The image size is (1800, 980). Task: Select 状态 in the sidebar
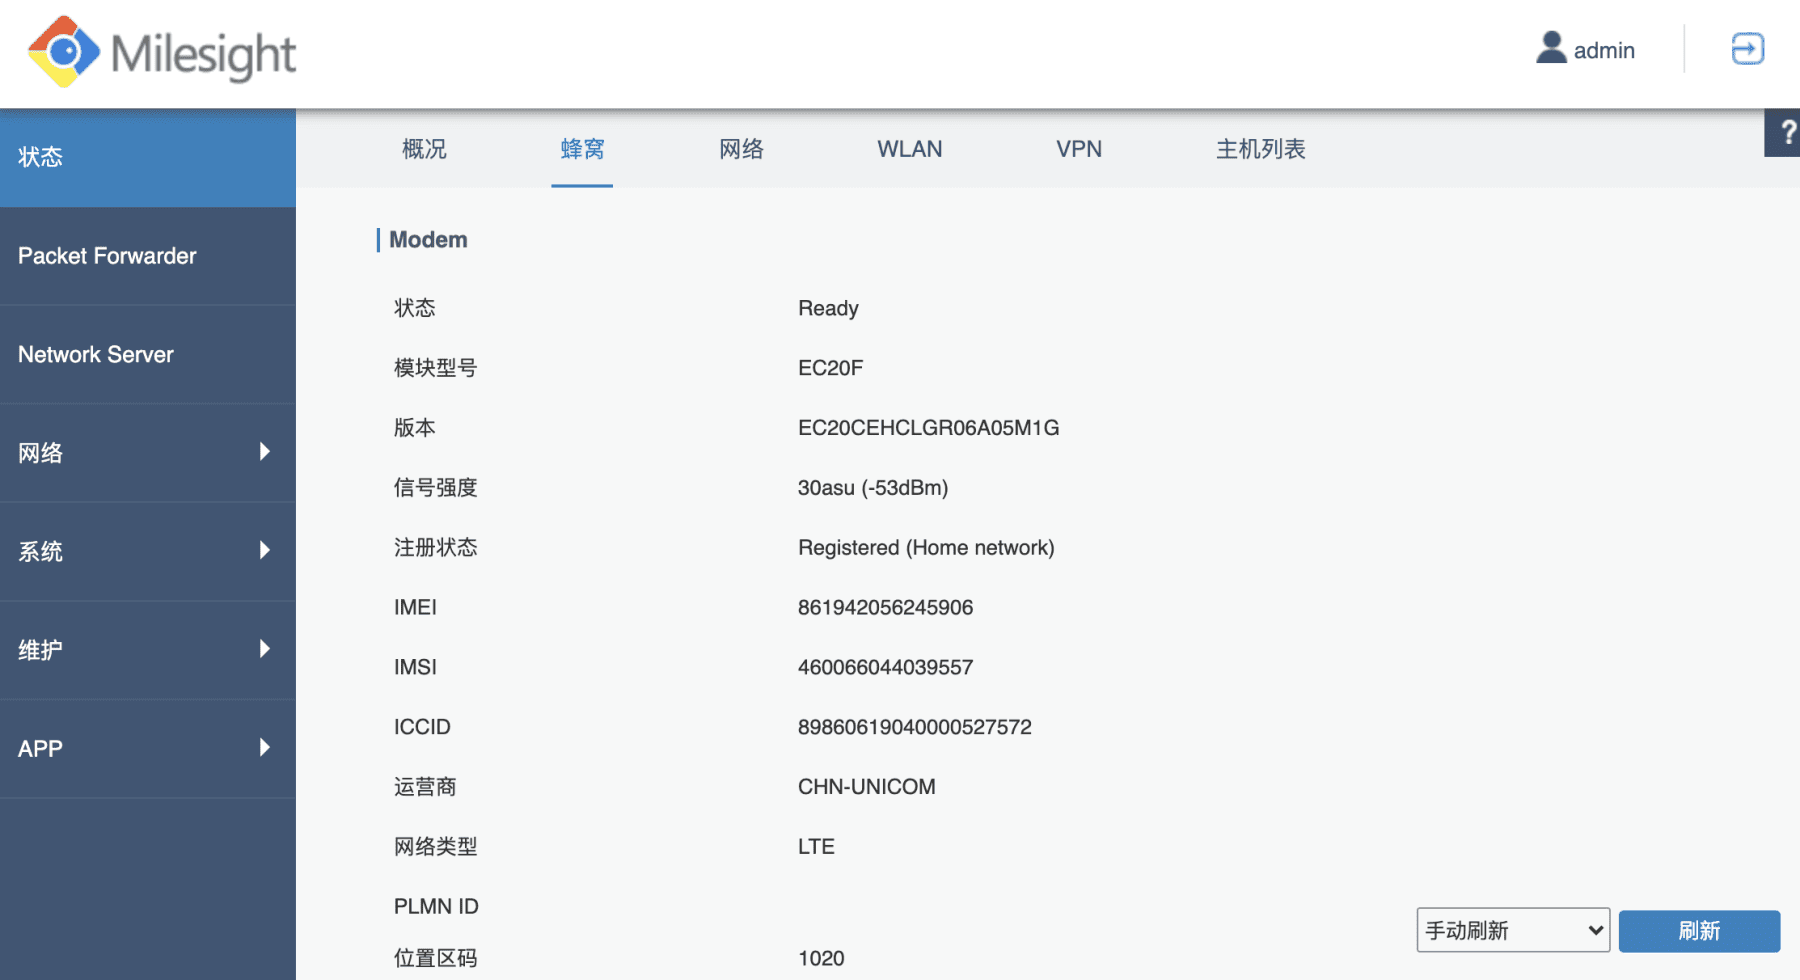[42, 157]
